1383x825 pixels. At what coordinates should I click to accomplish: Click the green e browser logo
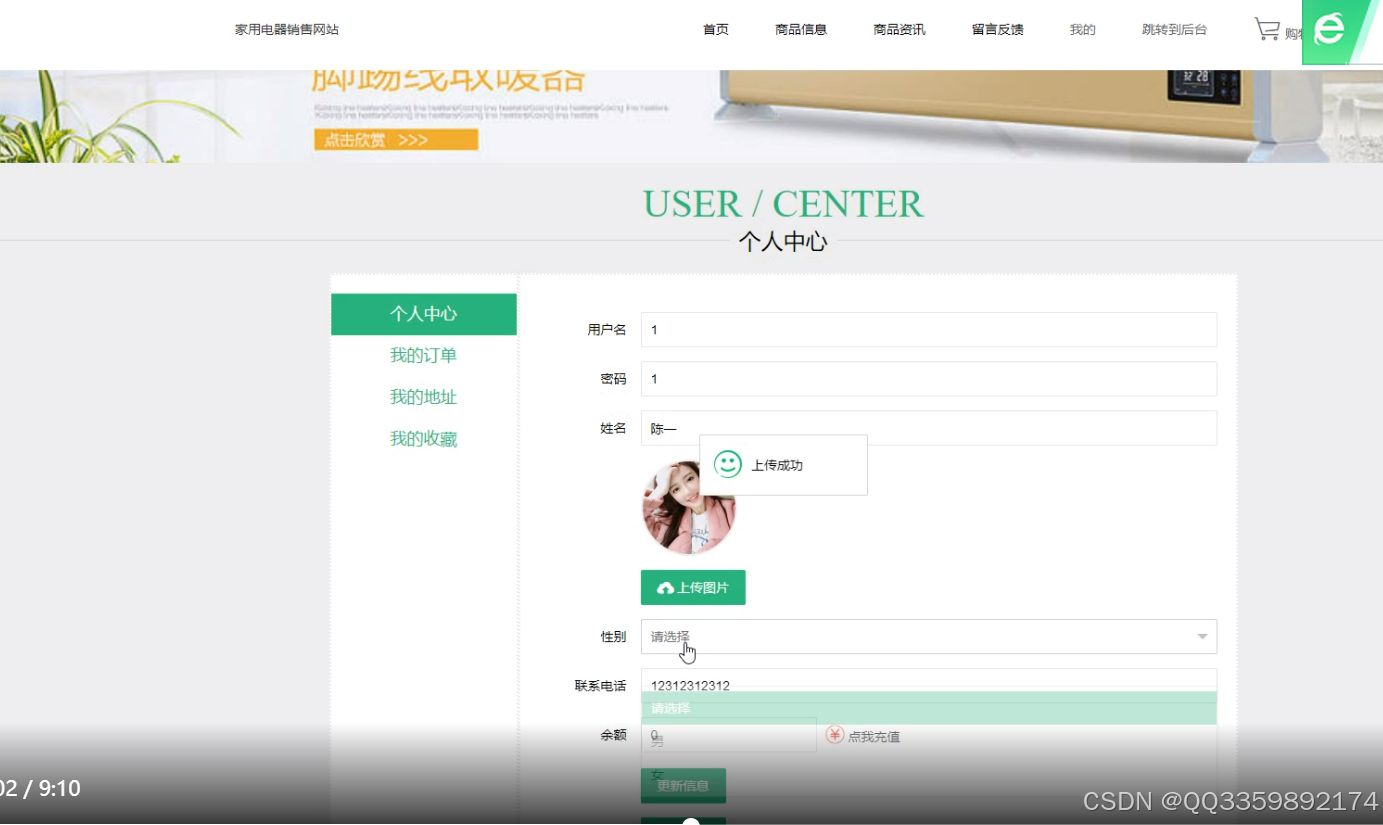tap(1329, 30)
